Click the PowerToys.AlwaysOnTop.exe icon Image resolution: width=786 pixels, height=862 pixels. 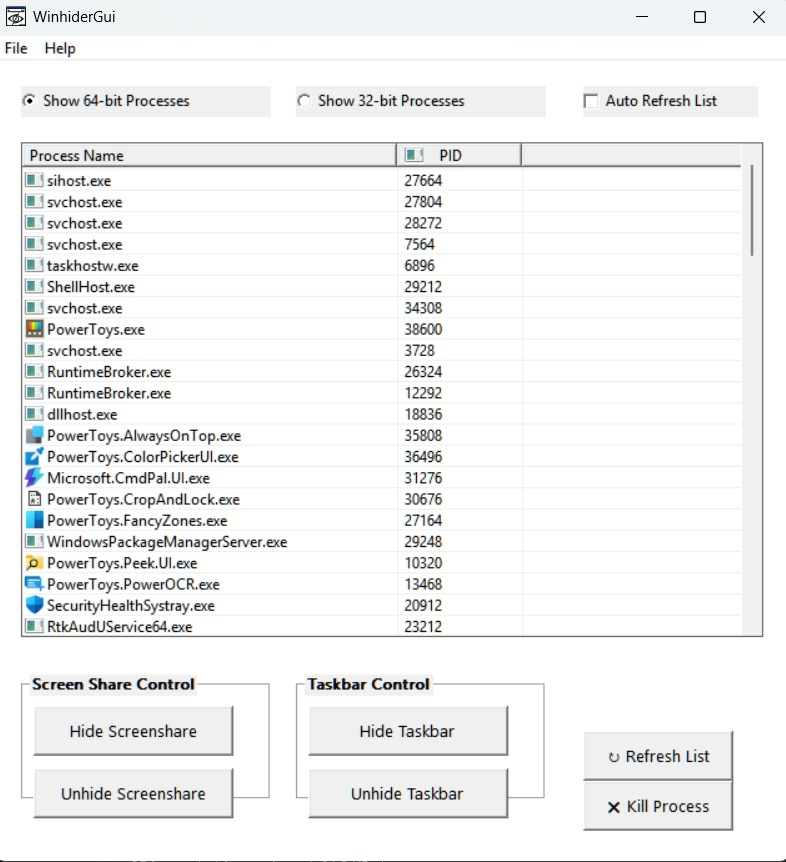pos(34,435)
